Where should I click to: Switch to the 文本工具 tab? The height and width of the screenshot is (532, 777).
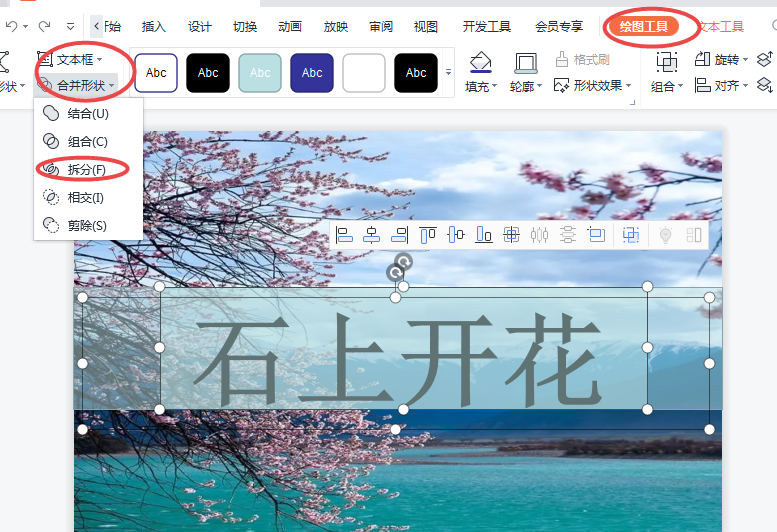pyautogui.click(x=721, y=27)
